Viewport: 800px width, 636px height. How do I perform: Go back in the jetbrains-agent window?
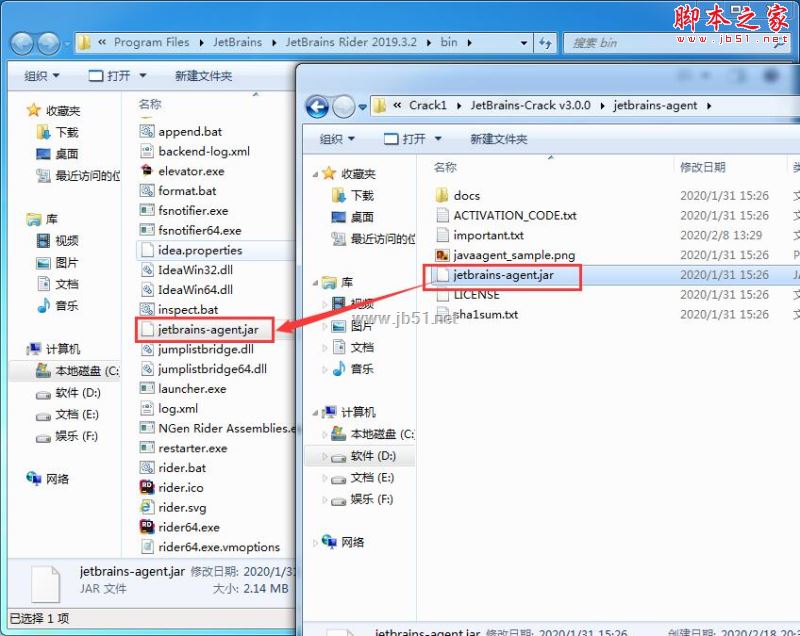point(317,107)
